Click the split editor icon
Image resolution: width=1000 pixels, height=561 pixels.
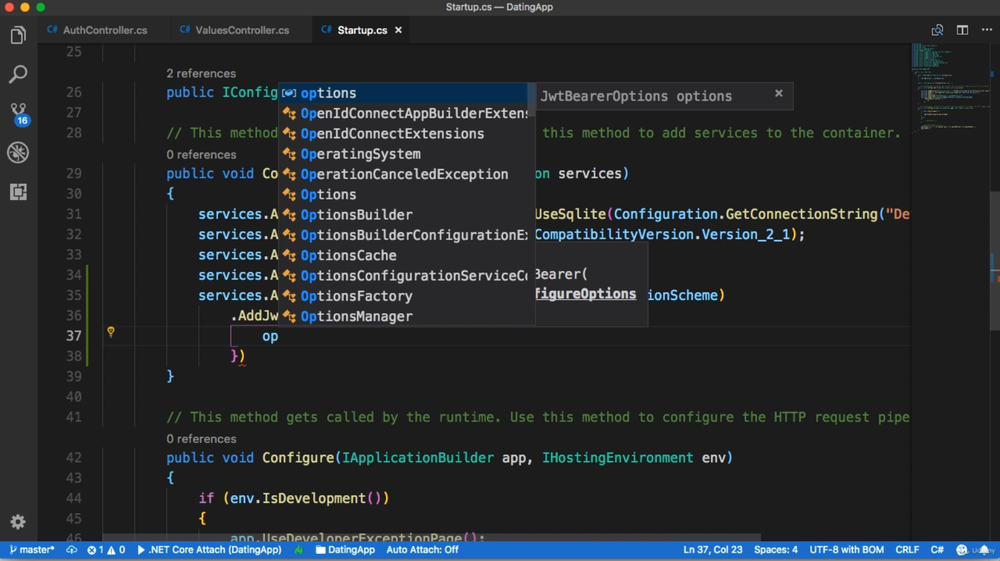tap(962, 30)
